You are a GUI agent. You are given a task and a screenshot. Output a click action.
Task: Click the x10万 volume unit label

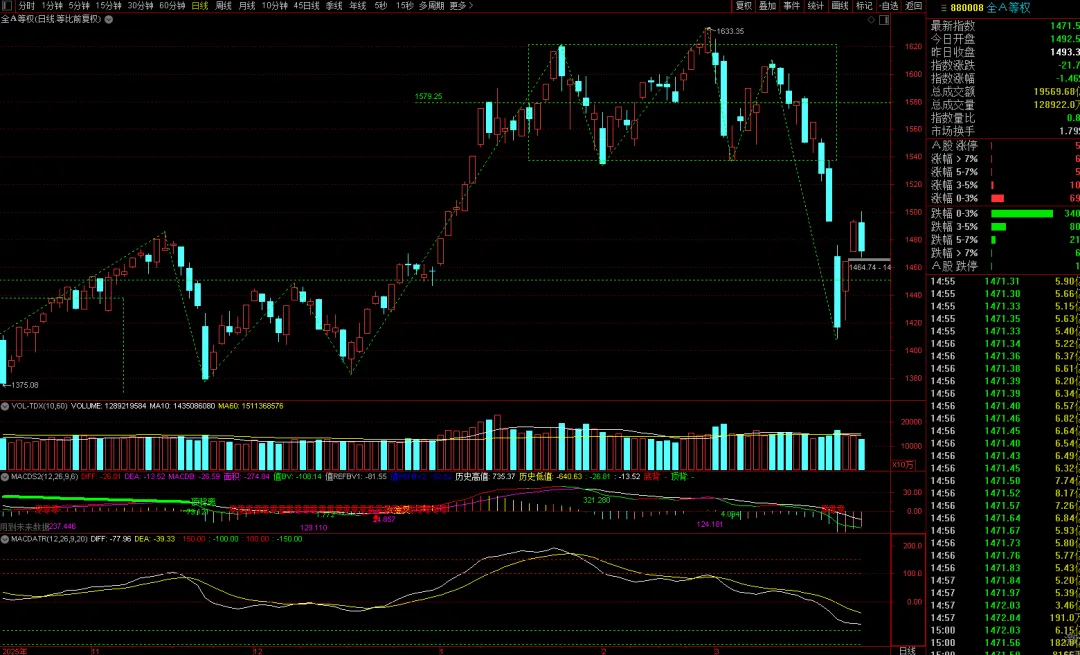point(903,465)
